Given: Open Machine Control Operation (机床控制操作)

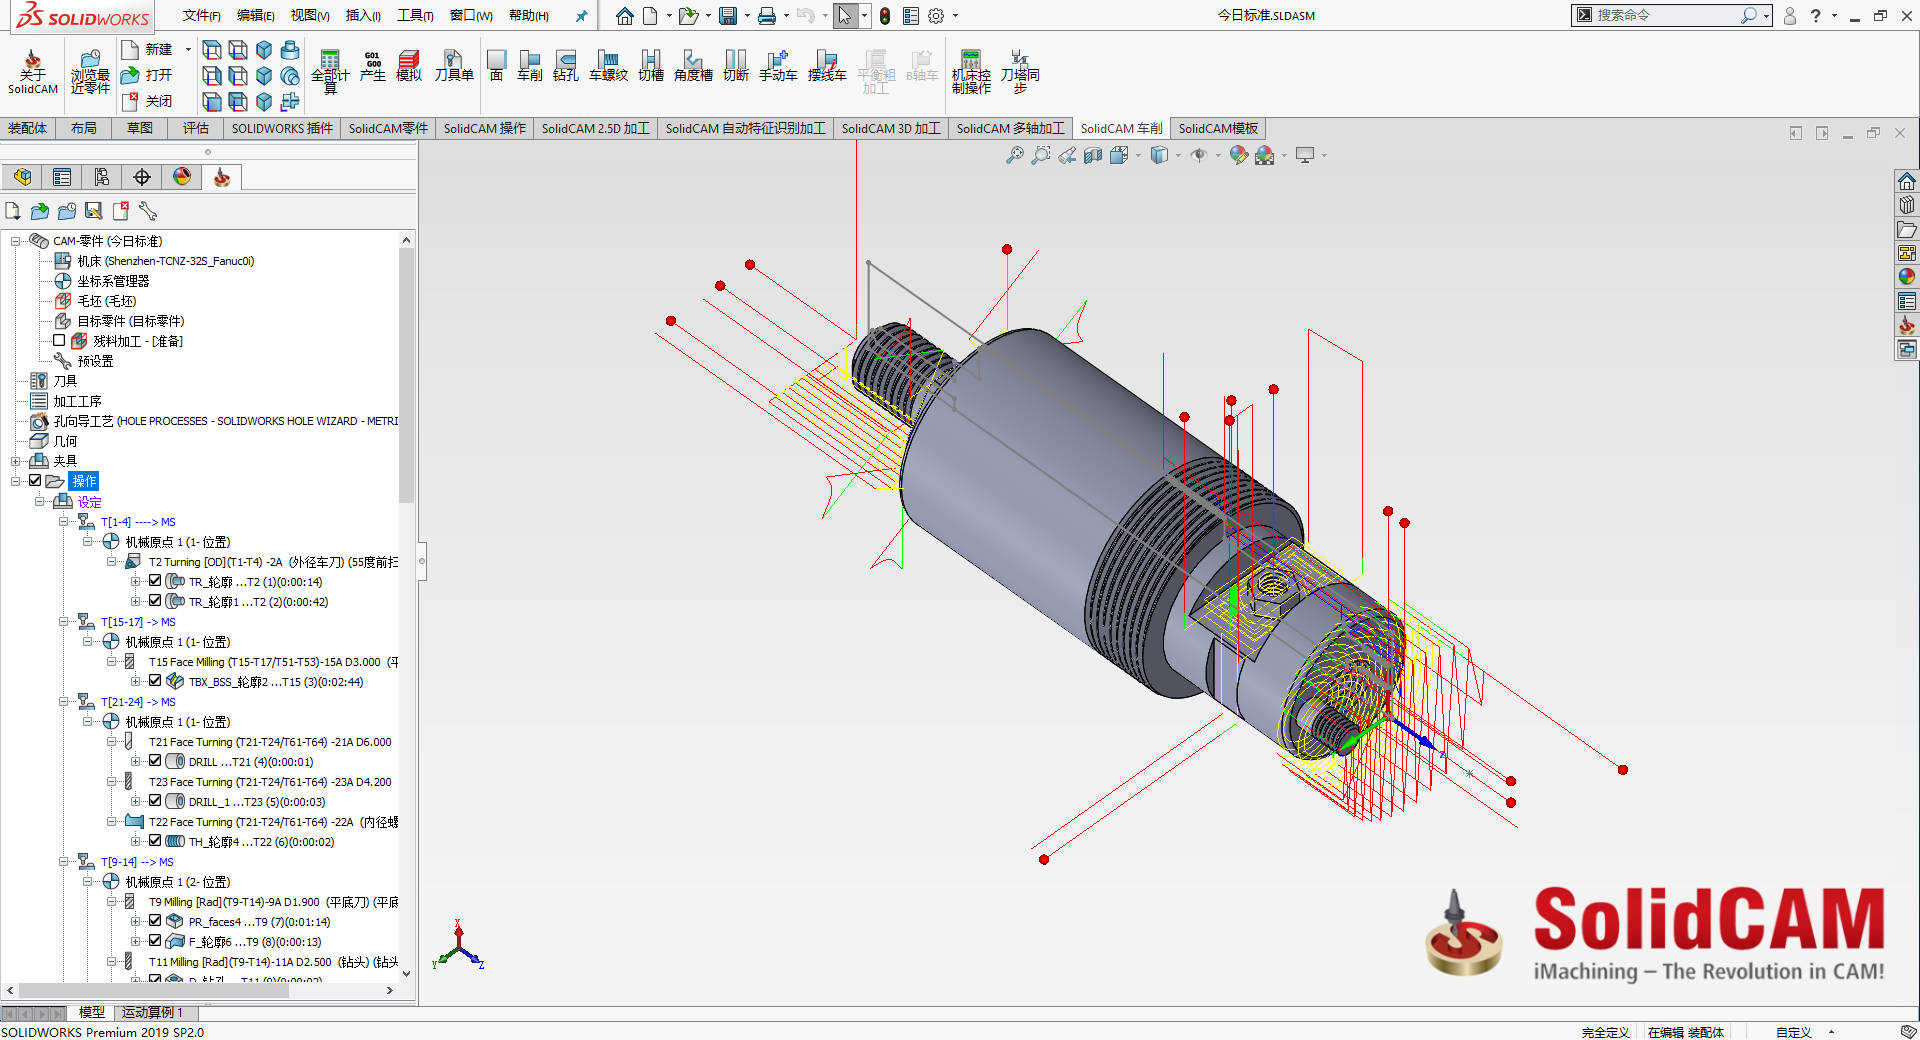Looking at the screenshot, I should (971, 72).
